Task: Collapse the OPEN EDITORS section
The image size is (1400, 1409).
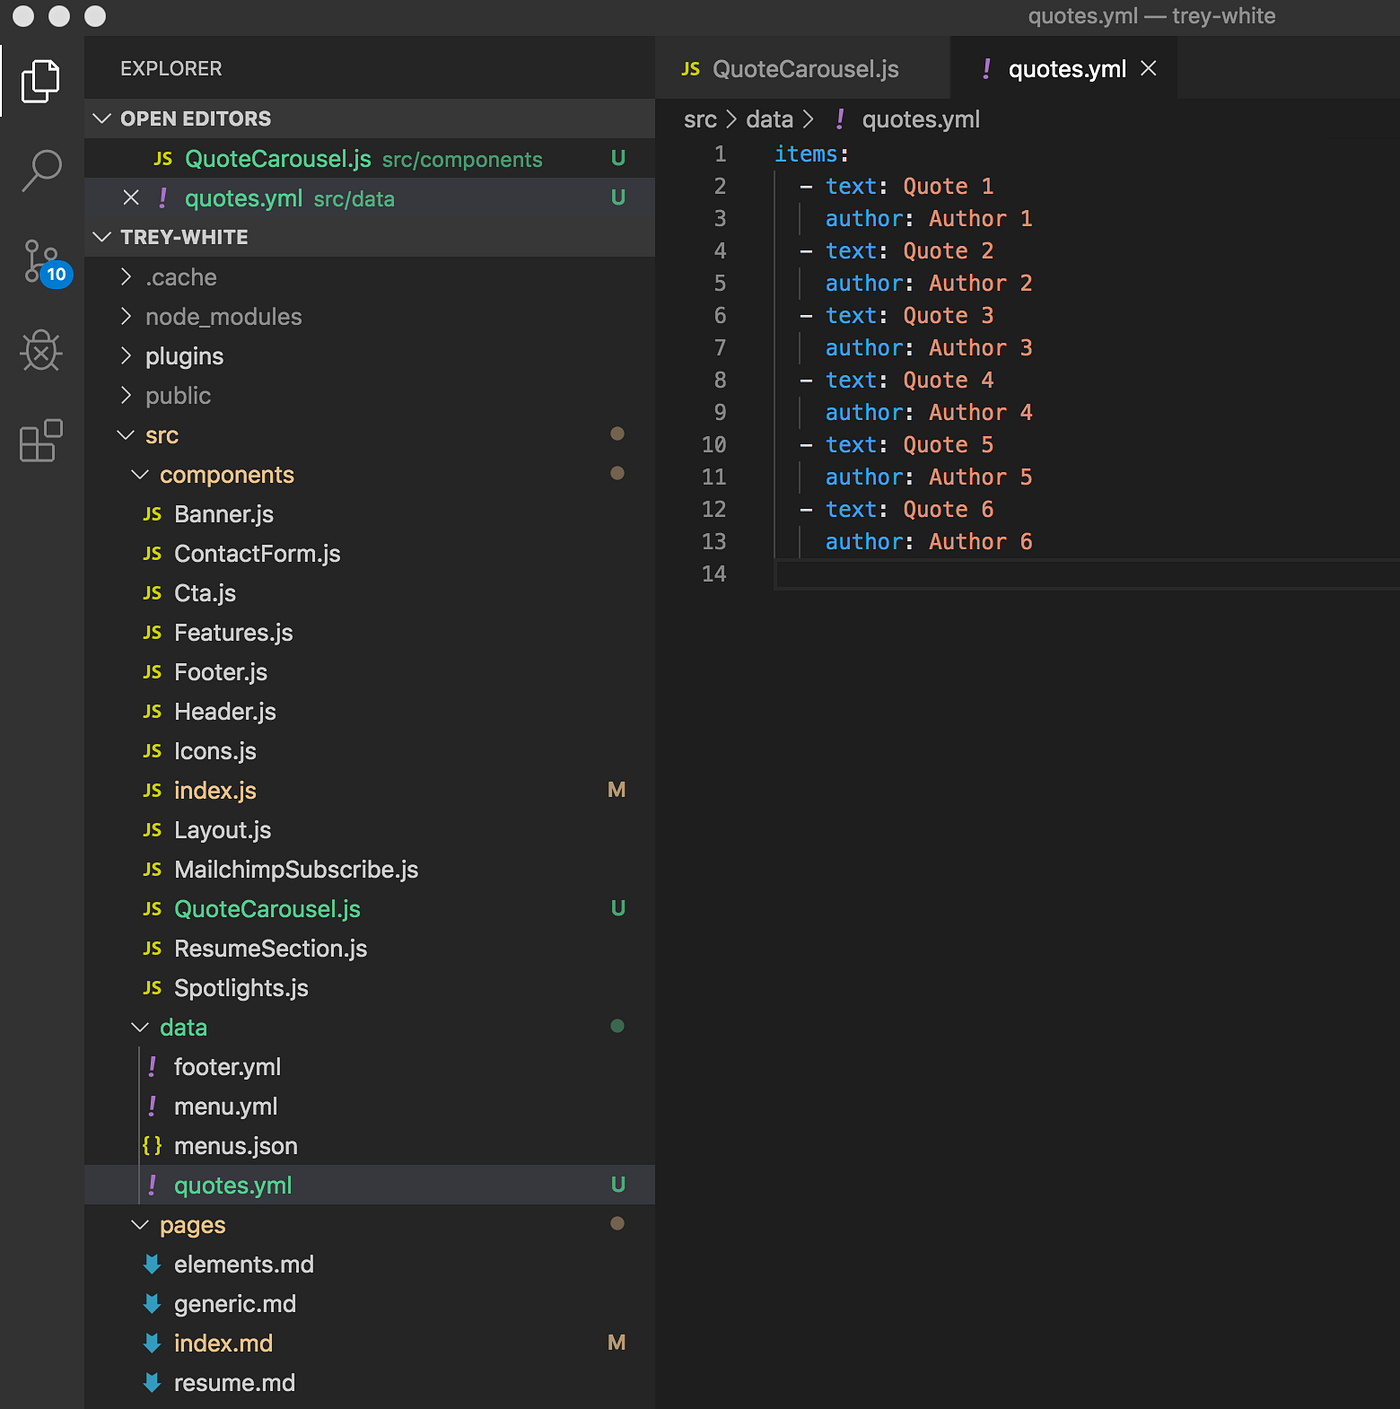Action: (102, 118)
